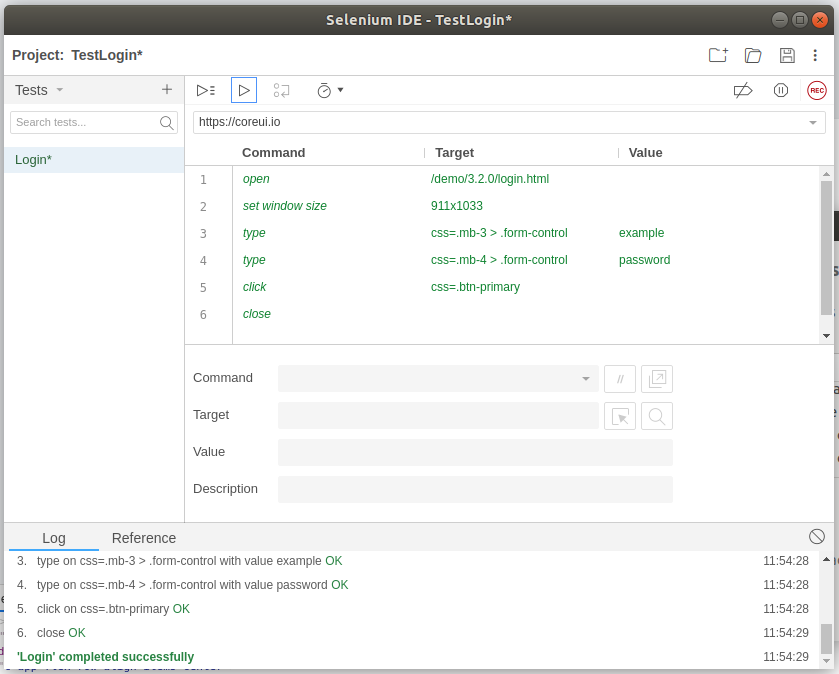Run the current test
The width and height of the screenshot is (839, 674).
point(244,90)
